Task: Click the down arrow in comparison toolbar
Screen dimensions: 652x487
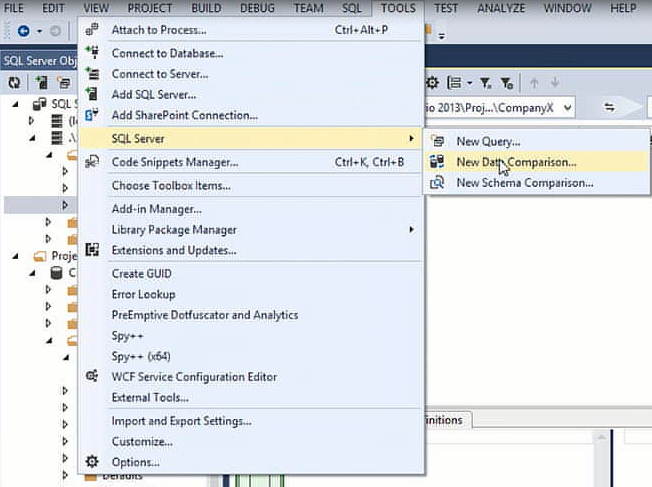Action: (555, 83)
